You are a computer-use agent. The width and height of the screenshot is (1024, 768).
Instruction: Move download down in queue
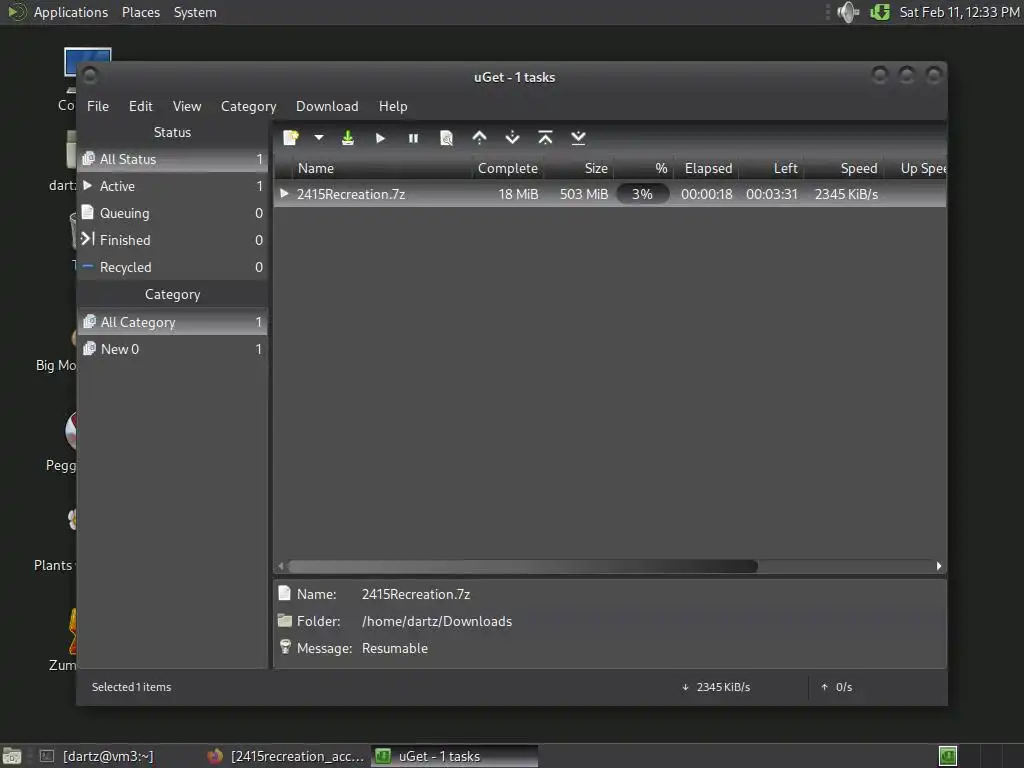click(513, 138)
